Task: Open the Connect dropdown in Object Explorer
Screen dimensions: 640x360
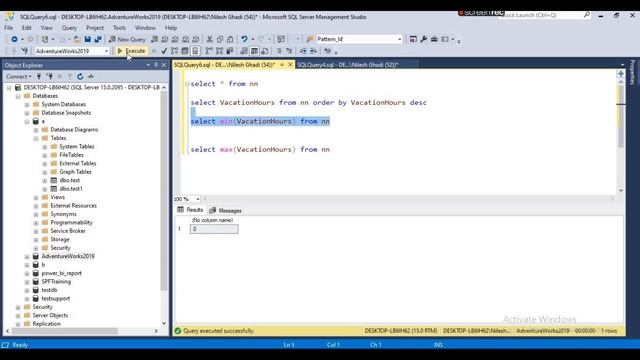Action: point(18,76)
